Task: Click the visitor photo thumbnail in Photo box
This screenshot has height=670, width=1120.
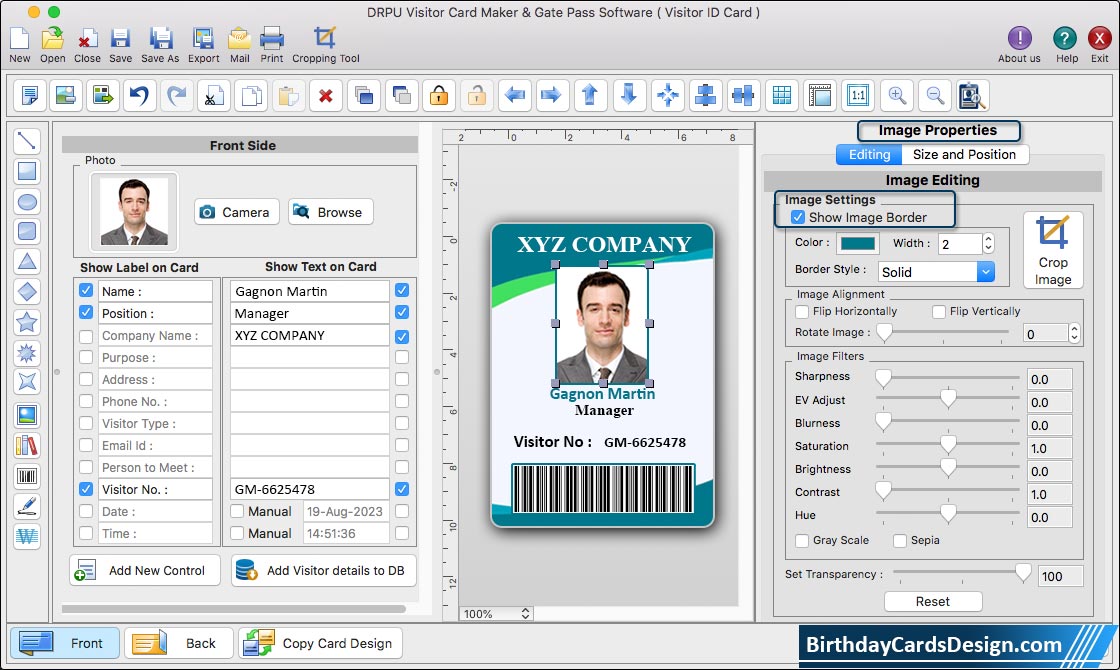Action: (x=134, y=211)
